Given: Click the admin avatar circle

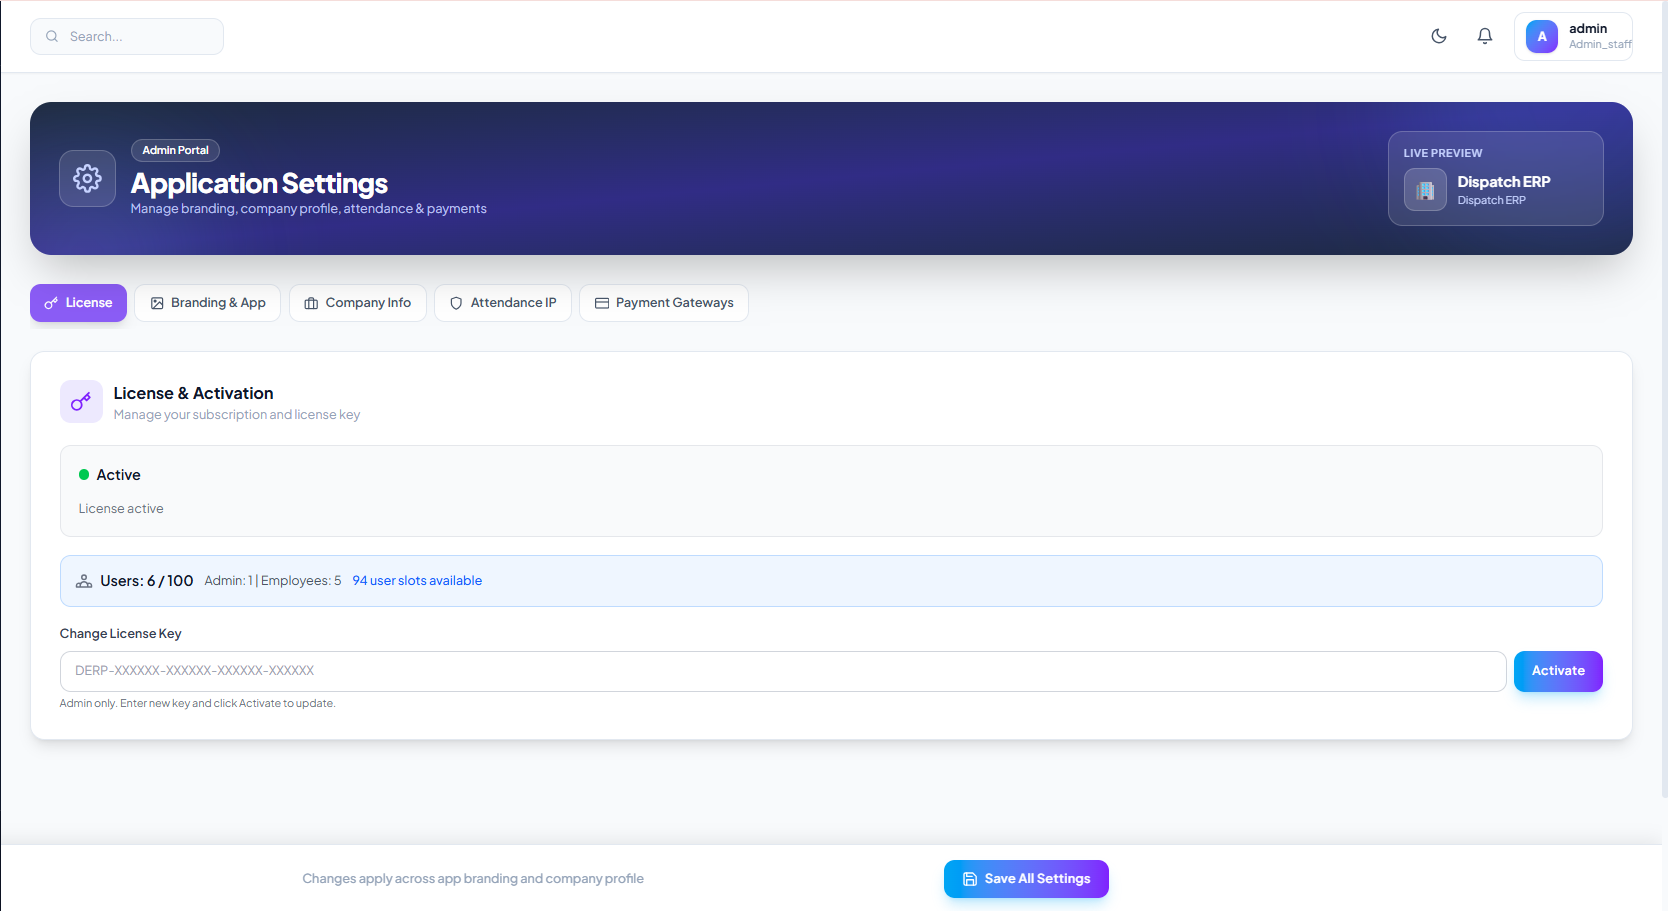Looking at the screenshot, I should click(x=1541, y=37).
